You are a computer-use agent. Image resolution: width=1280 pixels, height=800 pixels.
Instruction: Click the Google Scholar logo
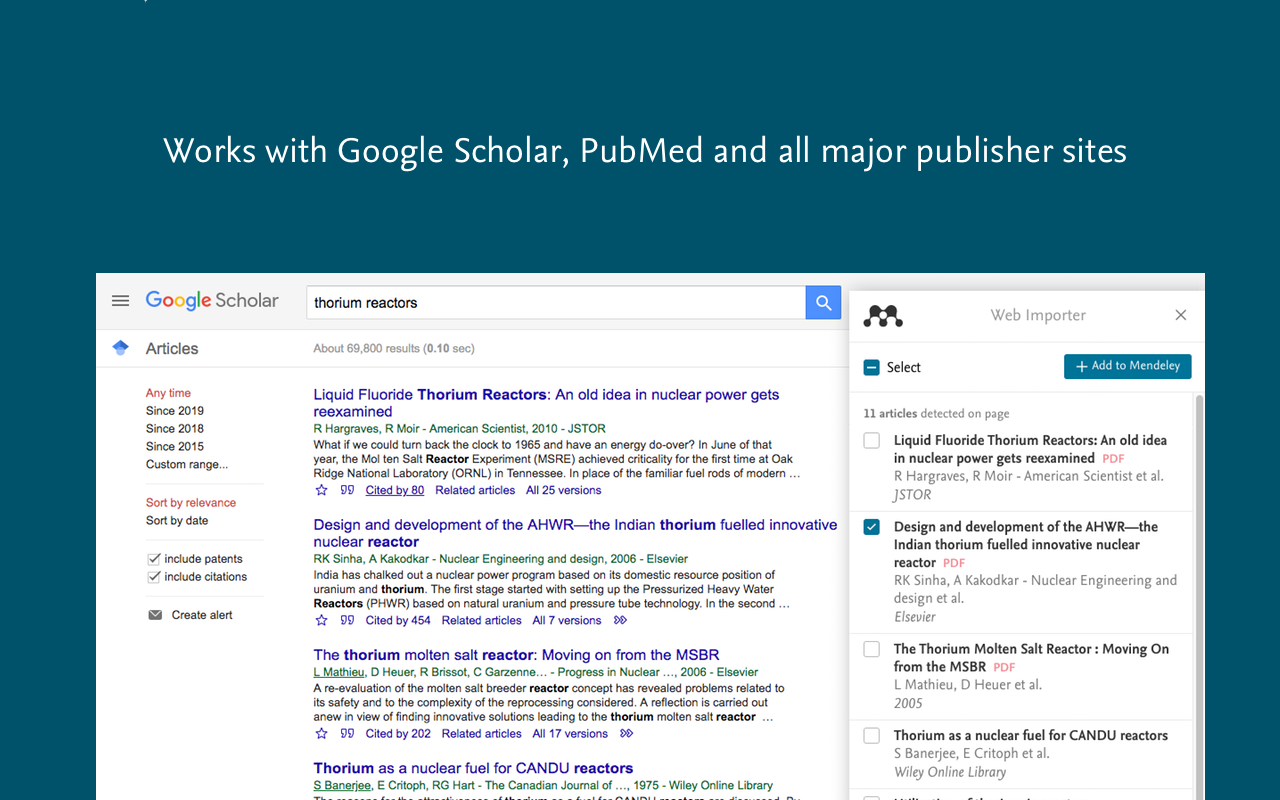212,301
